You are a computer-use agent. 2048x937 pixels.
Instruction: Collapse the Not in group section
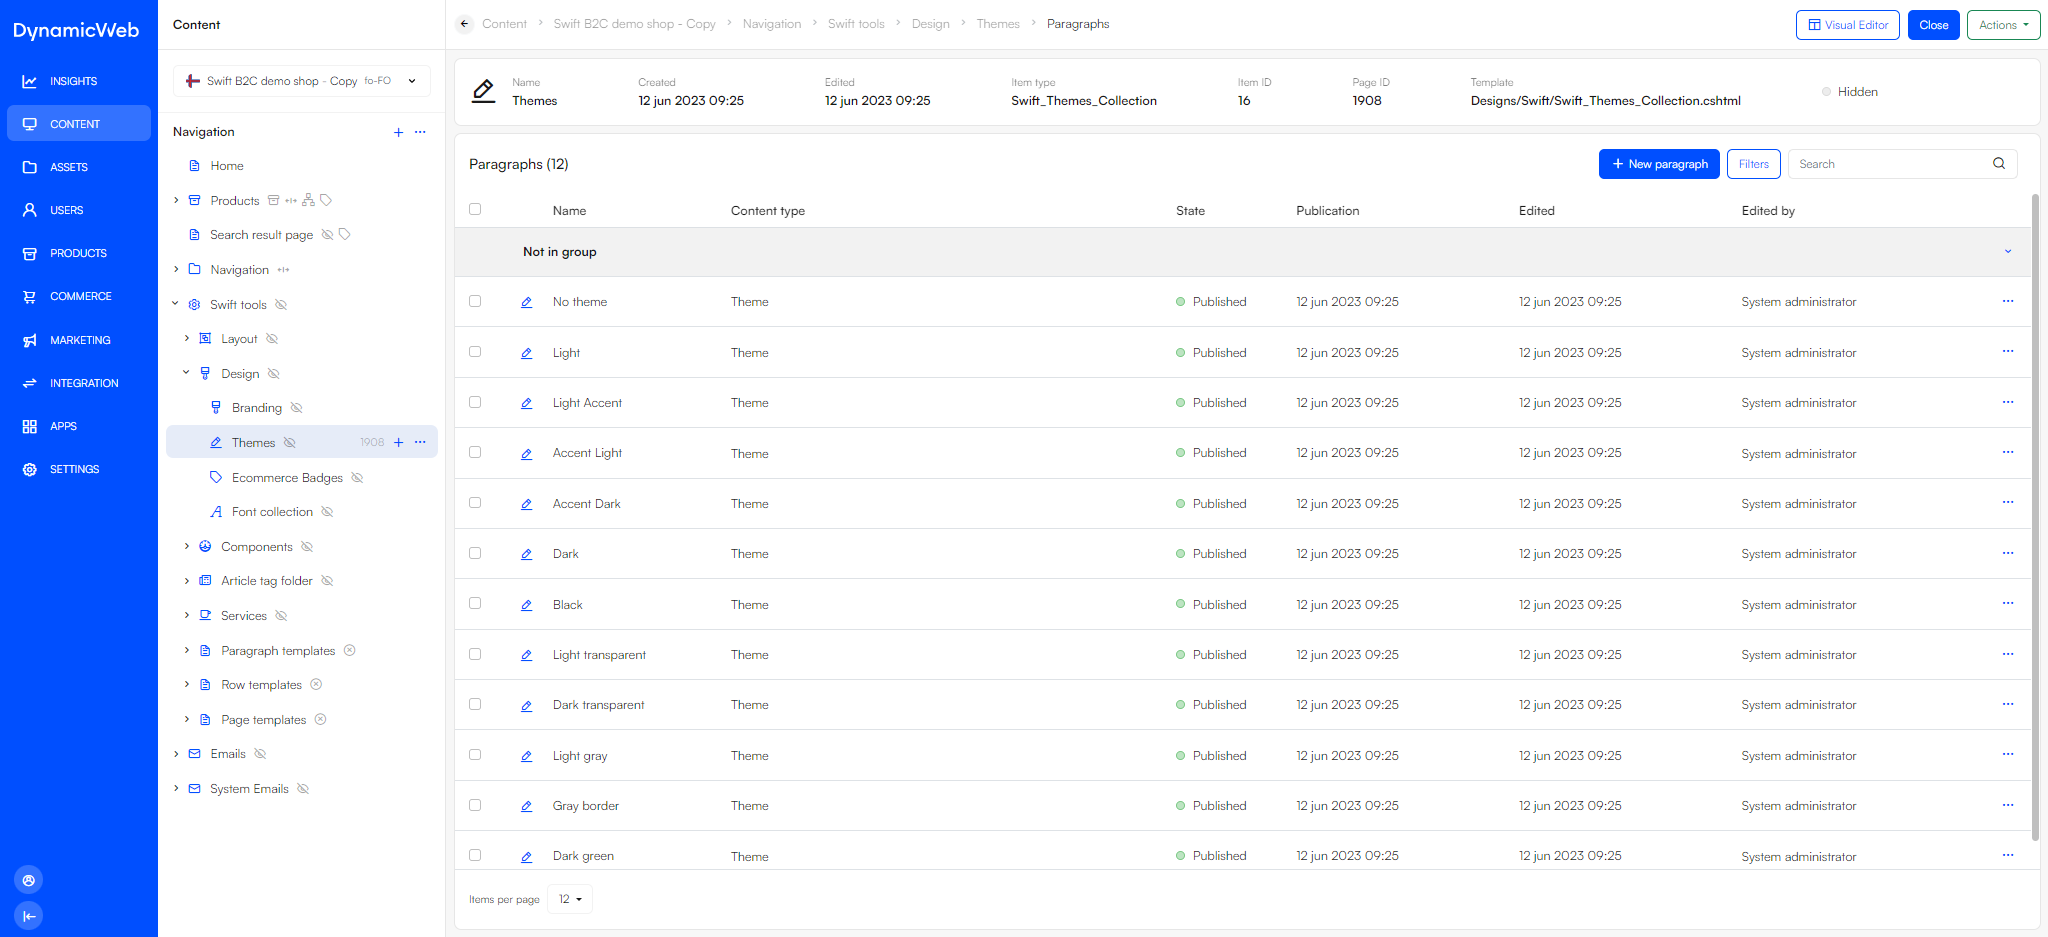2008,252
